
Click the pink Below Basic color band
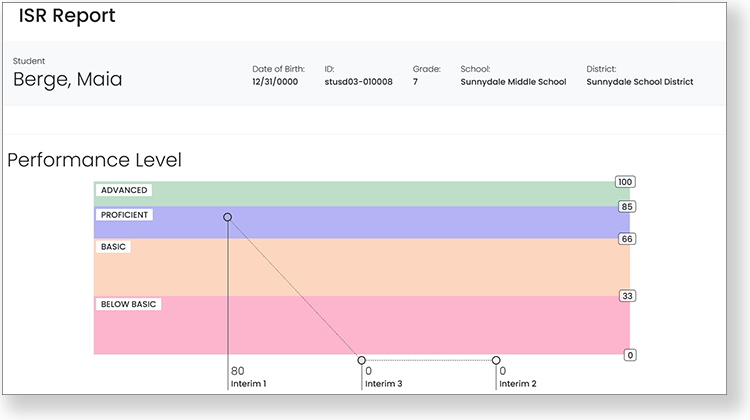(400, 325)
